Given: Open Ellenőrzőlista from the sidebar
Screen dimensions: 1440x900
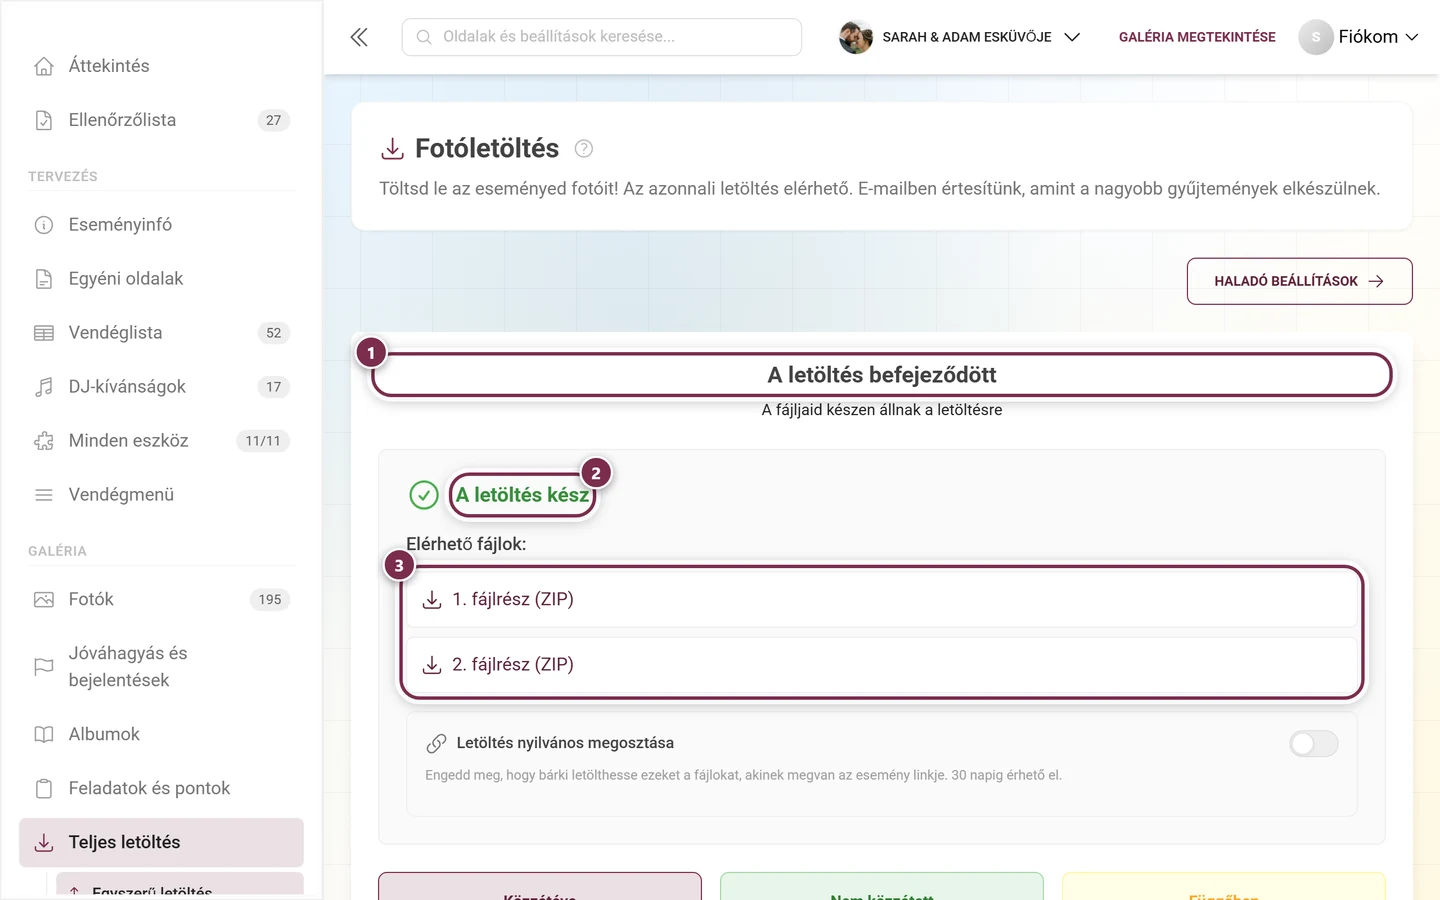Looking at the screenshot, I should click(161, 120).
